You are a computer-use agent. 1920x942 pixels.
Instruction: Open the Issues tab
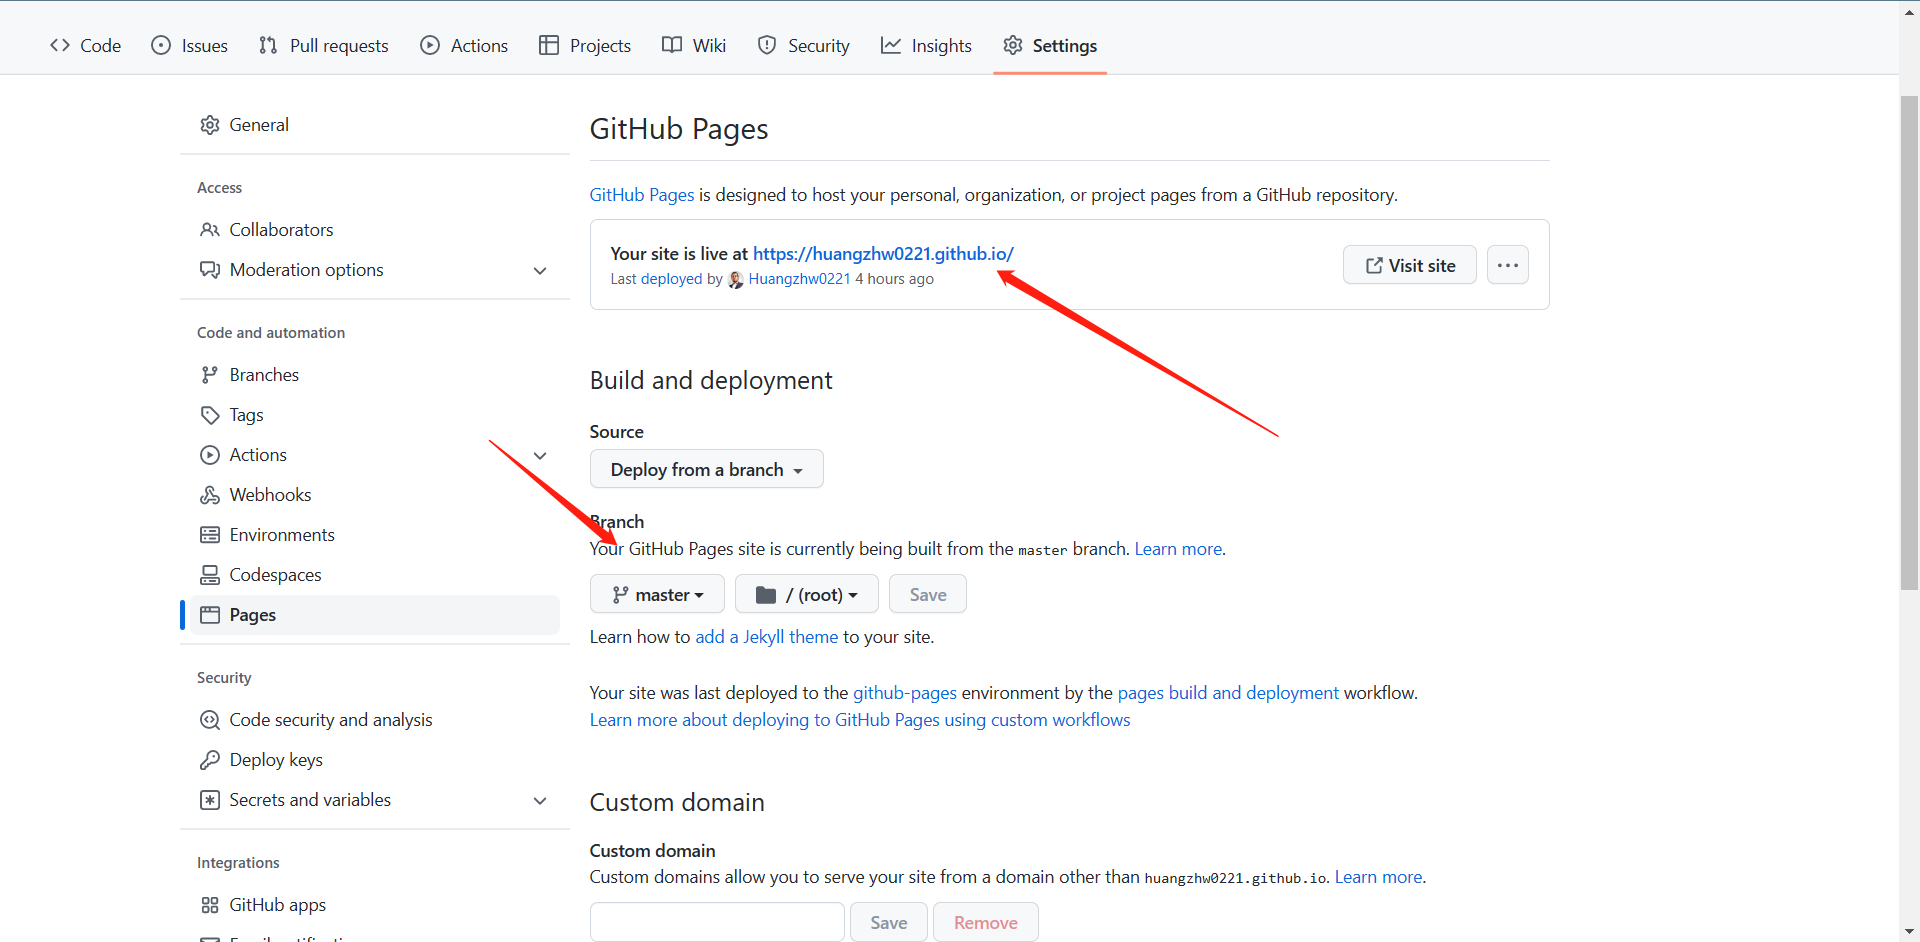tap(189, 46)
